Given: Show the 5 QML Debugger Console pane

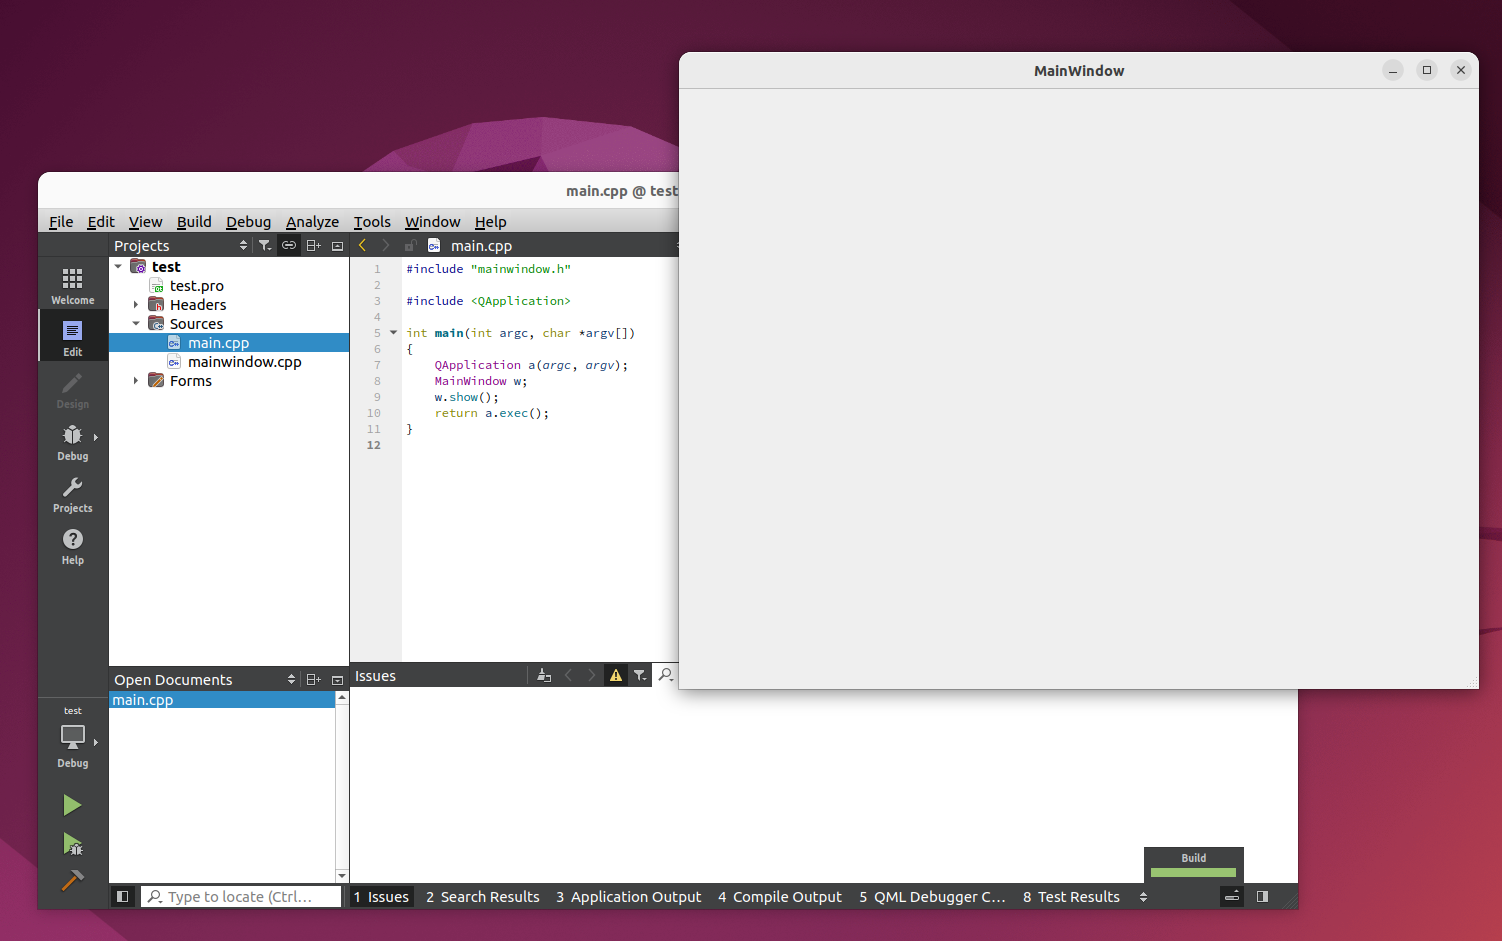Looking at the screenshot, I should pos(932,897).
